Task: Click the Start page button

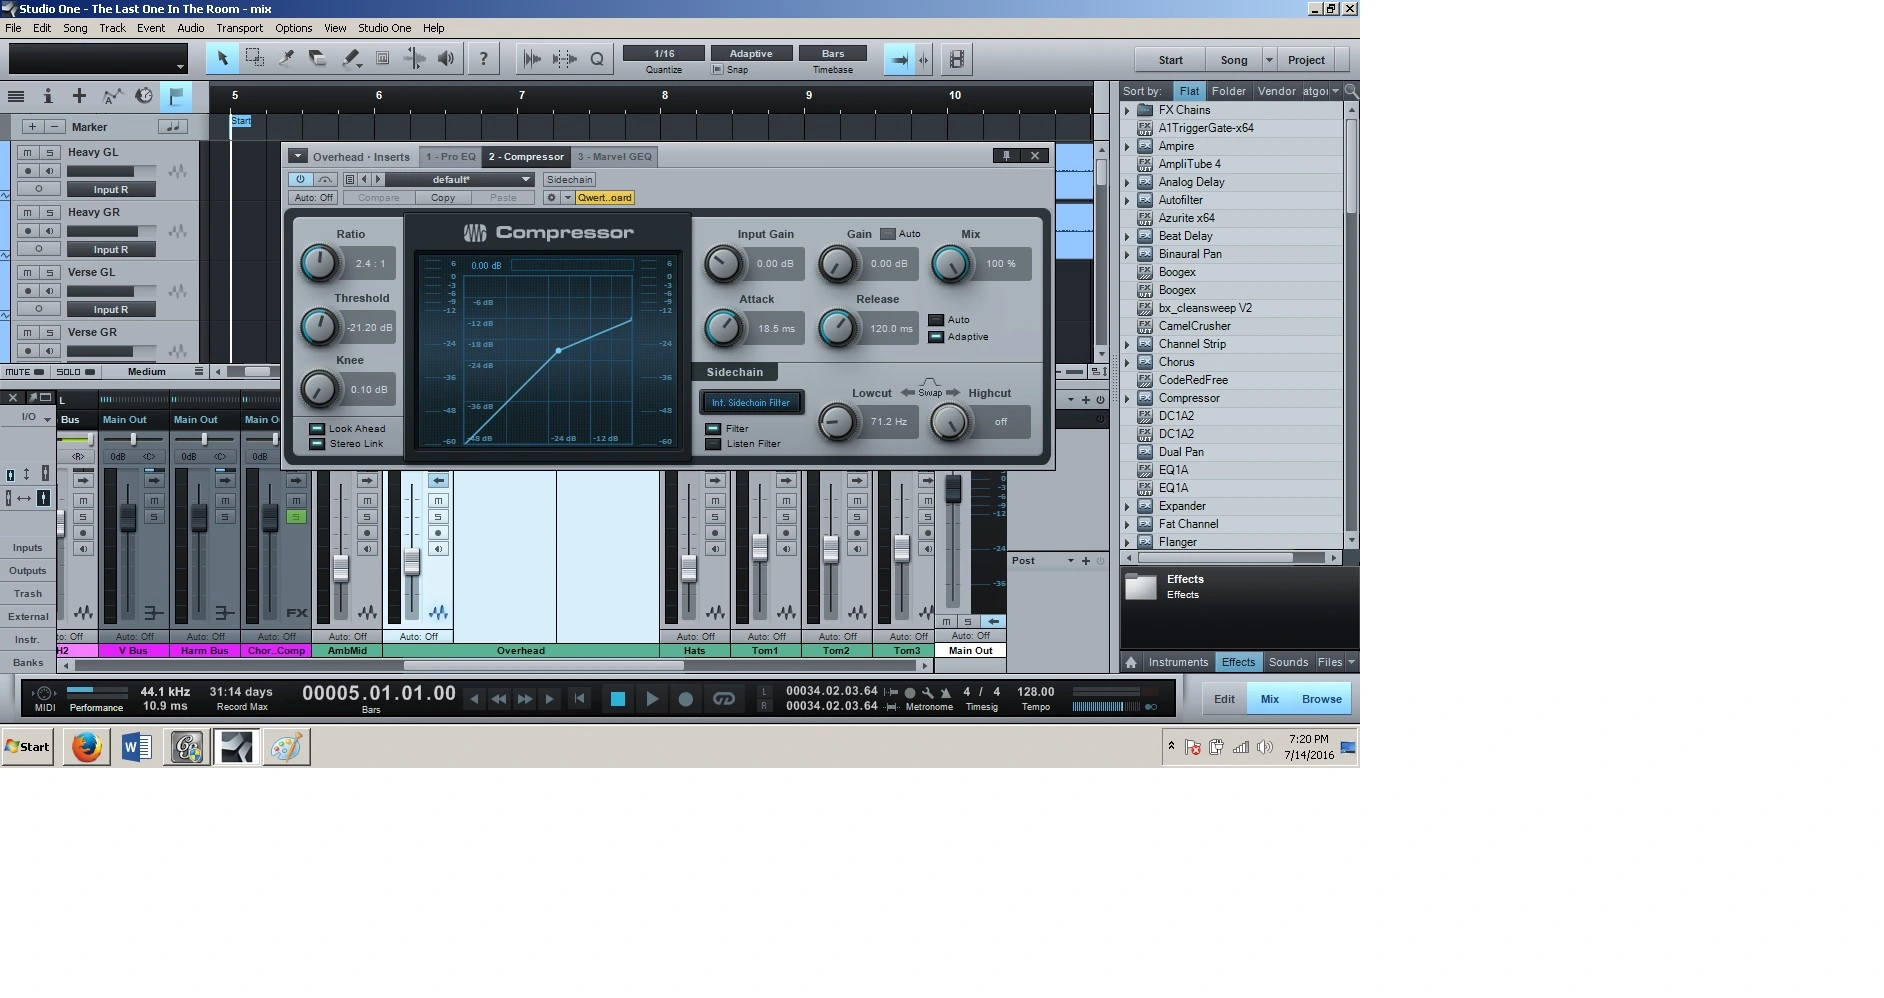Action: (x=1170, y=60)
